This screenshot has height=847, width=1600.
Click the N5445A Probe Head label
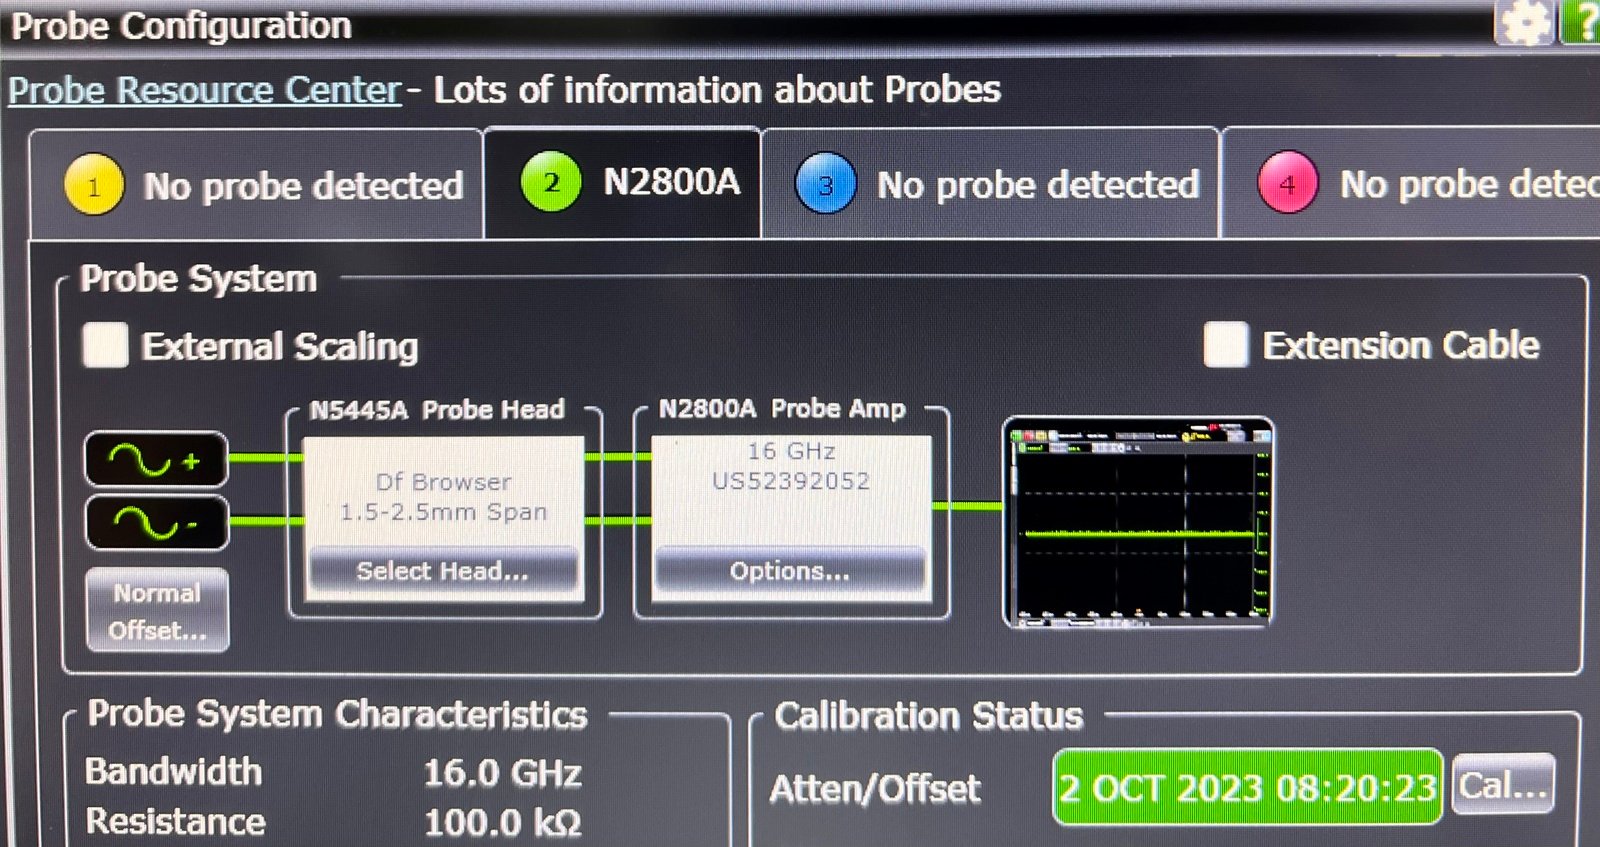click(437, 409)
